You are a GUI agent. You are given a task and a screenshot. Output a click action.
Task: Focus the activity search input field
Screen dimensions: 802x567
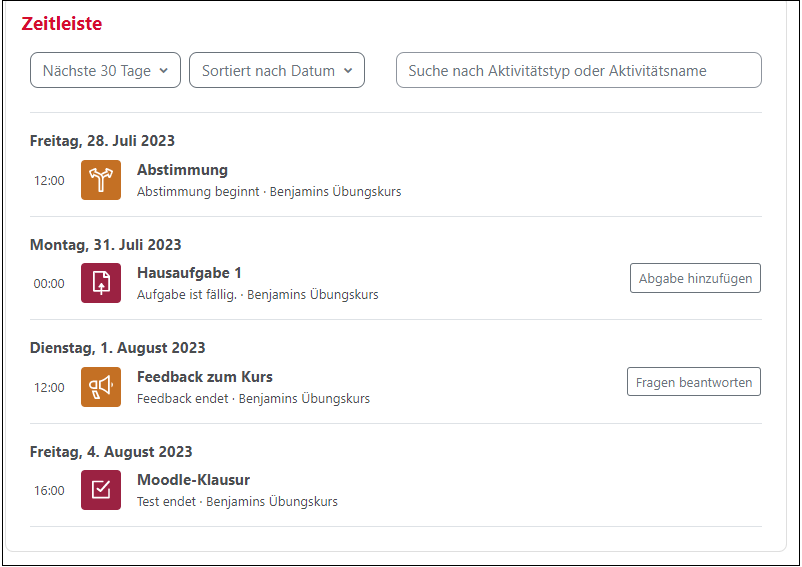click(579, 71)
